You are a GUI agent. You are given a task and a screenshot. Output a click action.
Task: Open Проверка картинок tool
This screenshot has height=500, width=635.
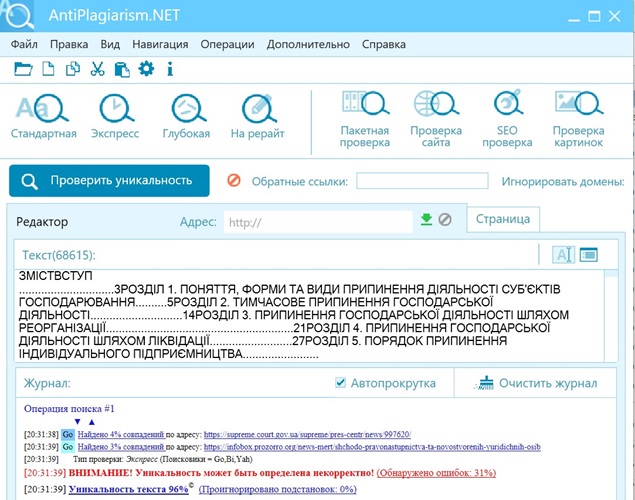click(578, 119)
